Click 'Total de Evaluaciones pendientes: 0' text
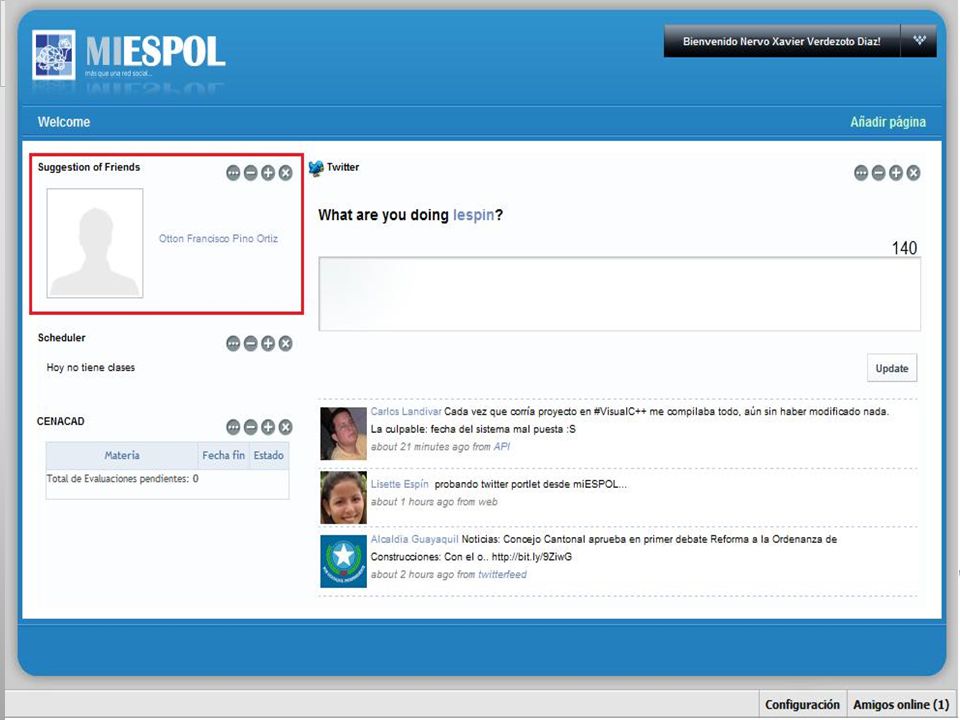 coord(122,479)
